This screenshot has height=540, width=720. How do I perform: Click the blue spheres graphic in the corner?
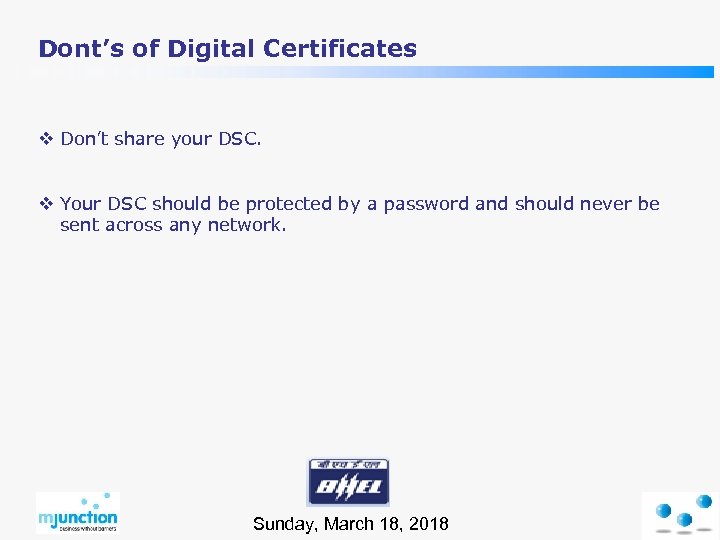pyautogui.click(x=681, y=514)
